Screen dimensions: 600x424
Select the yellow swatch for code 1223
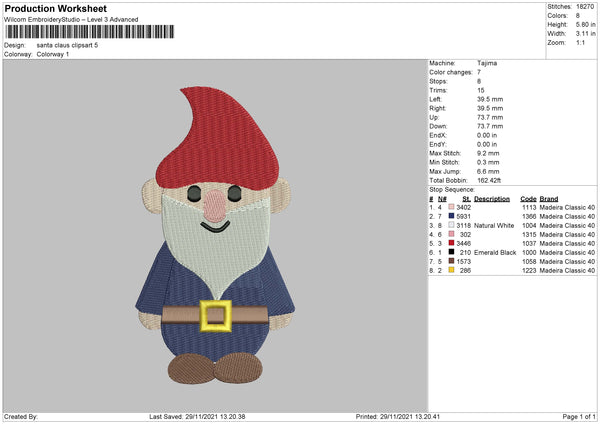click(452, 270)
